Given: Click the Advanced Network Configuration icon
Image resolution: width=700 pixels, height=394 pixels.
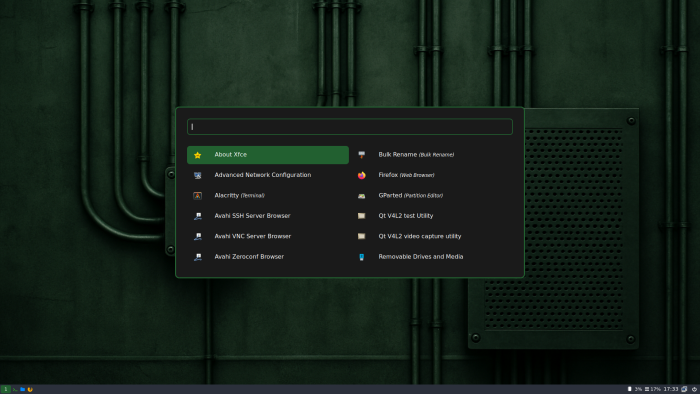Looking at the screenshot, I should coord(197,175).
